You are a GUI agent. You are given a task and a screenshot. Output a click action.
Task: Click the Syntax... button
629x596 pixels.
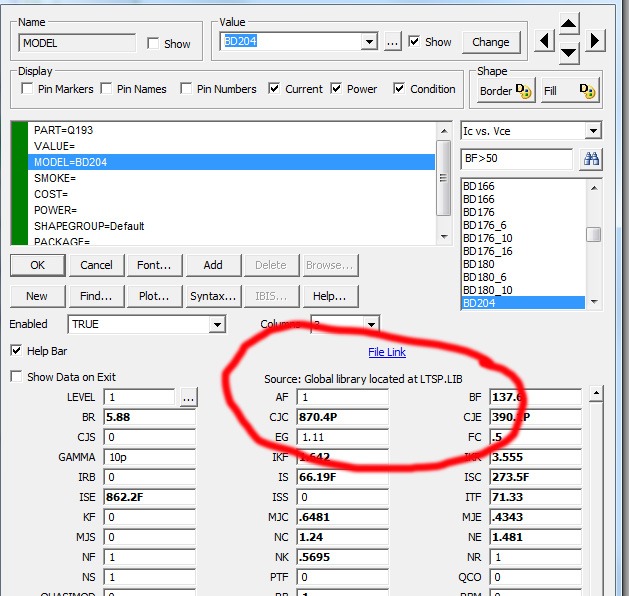pos(213,296)
